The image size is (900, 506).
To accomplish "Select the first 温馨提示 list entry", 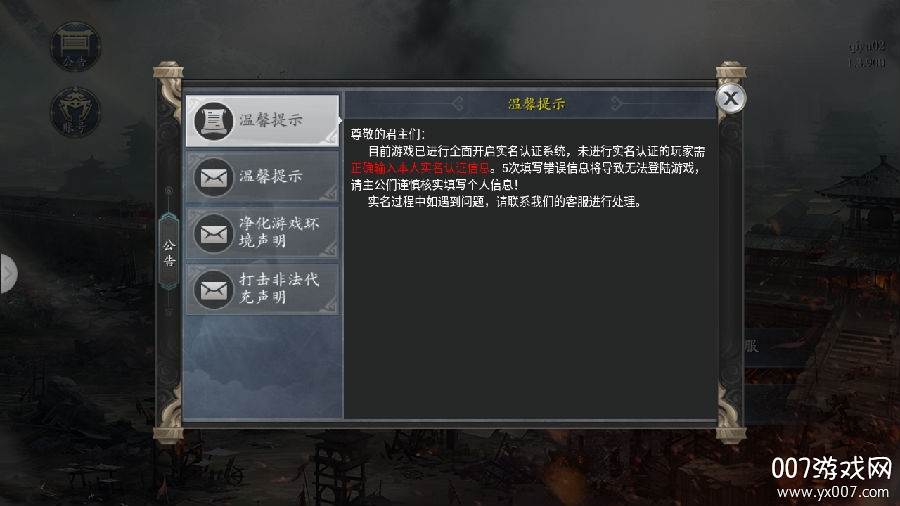I will point(262,120).
